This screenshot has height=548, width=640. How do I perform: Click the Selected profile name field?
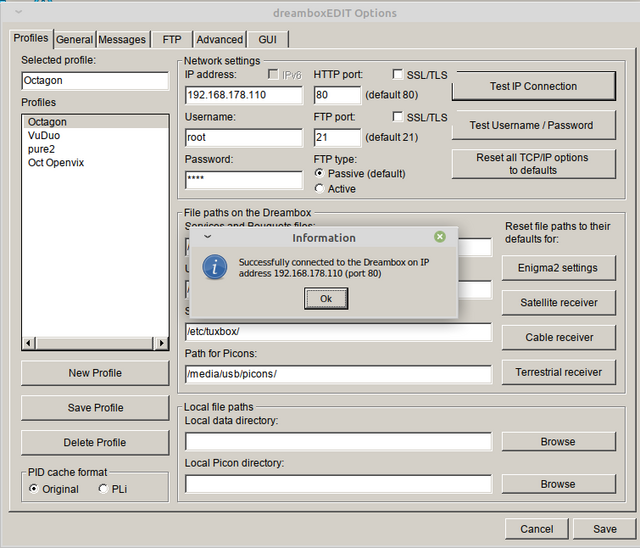(95, 80)
